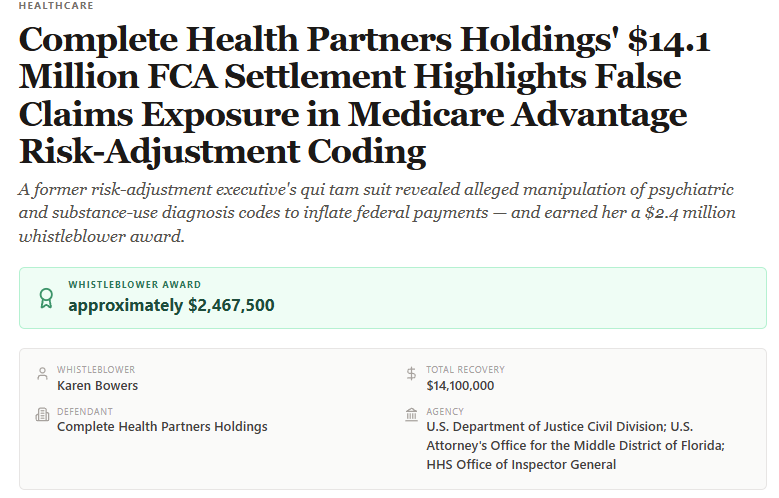Screen dimensions: 779x498
Task: Click the award ribbon icon
Action: pyautogui.click(x=46, y=298)
